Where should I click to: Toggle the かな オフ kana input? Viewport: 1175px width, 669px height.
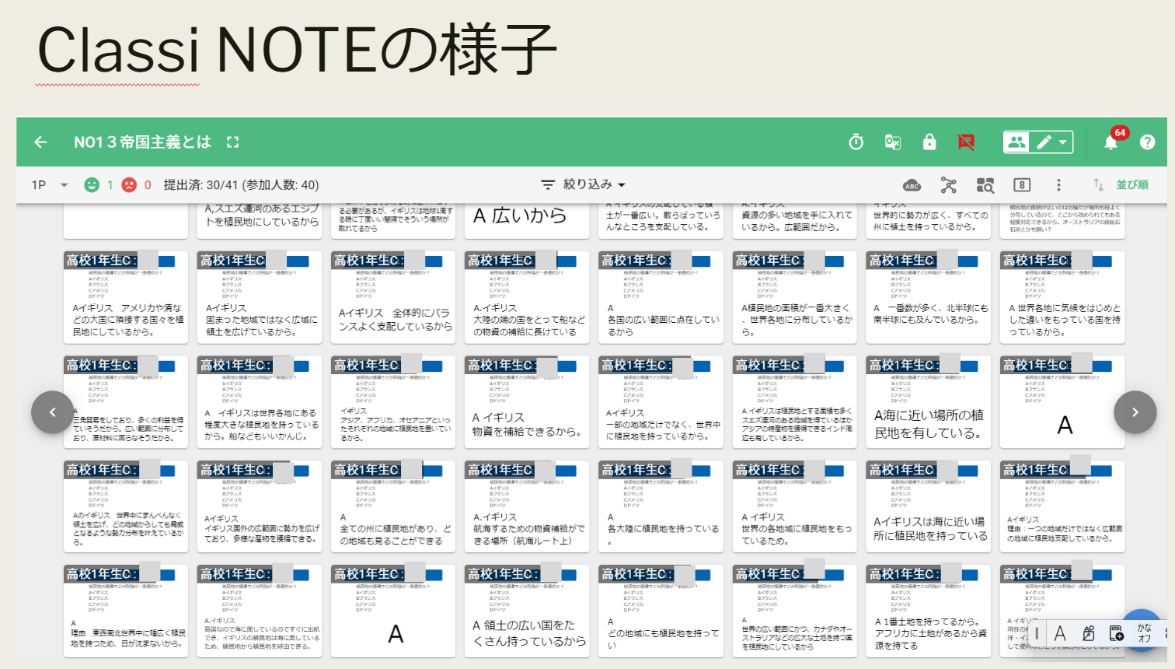1144,633
